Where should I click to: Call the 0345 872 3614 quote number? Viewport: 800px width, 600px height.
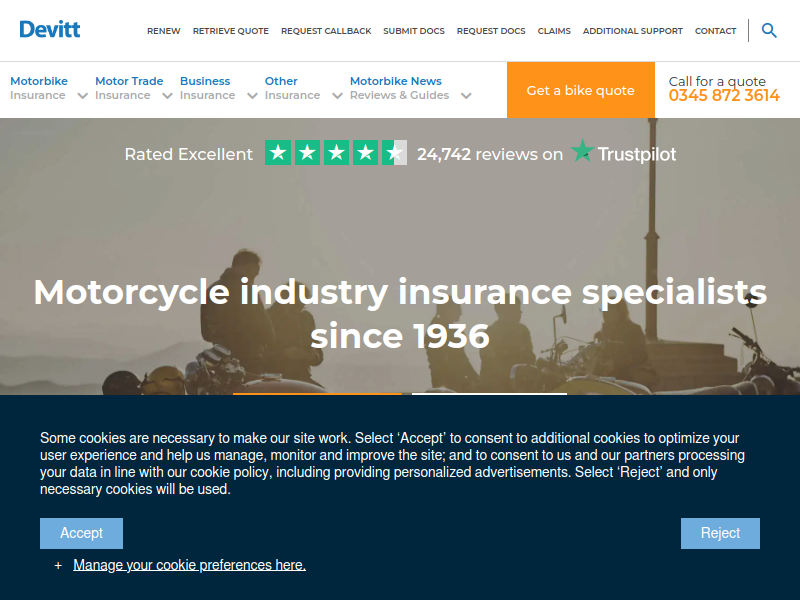click(x=724, y=95)
